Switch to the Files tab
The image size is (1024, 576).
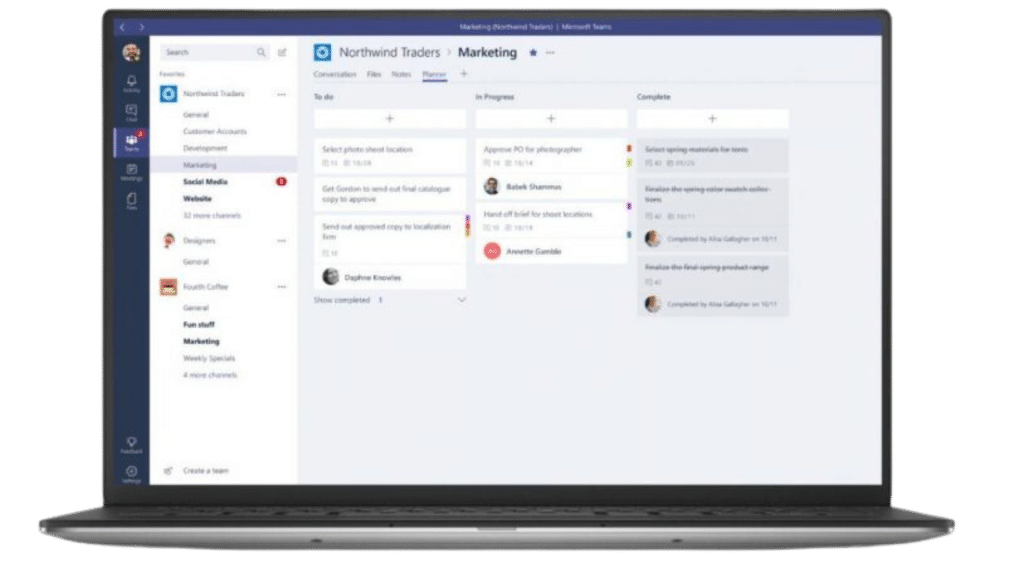click(x=374, y=74)
